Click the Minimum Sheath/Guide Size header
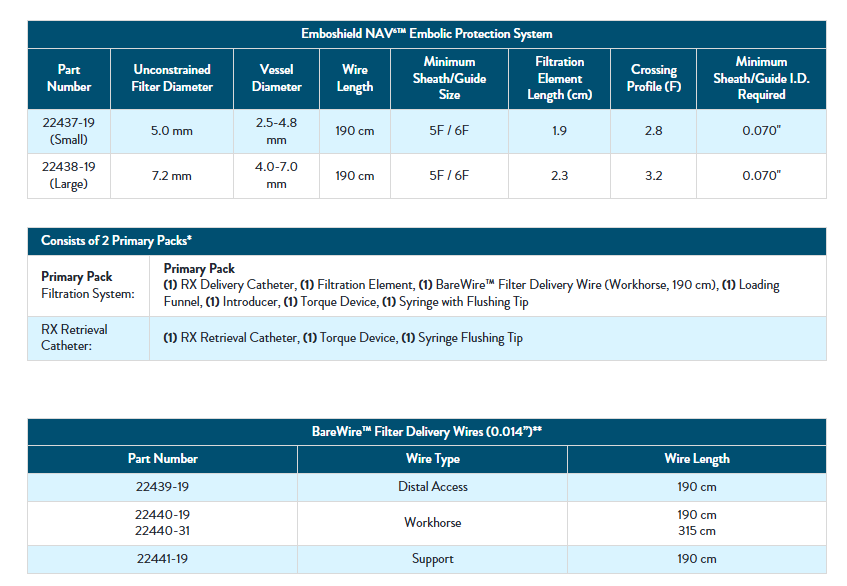847x586 pixels. click(x=449, y=78)
